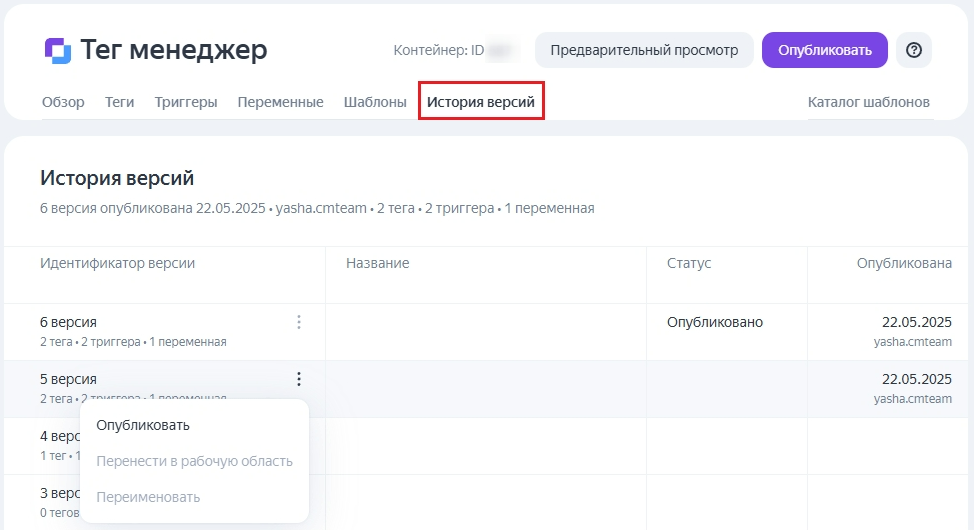Select the История версий tab
974x530 pixels.
481,102
